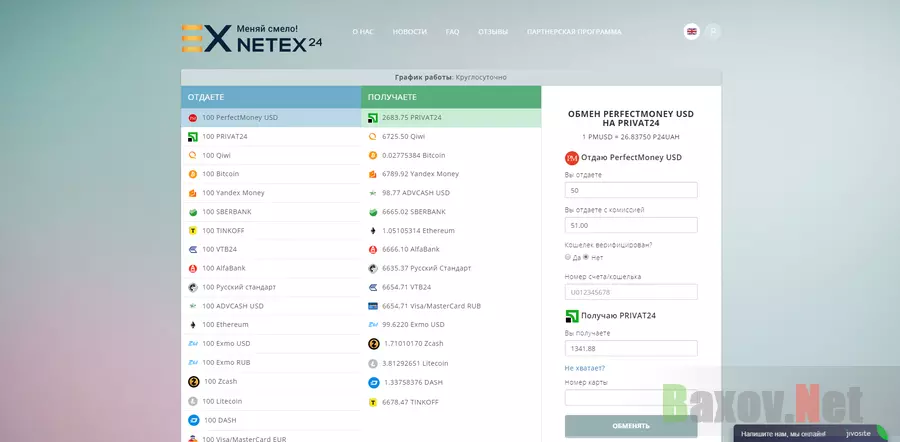Screen dimensions: 900x442
Task: Select '100 Exmo RUB' to give
Action: (271, 362)
